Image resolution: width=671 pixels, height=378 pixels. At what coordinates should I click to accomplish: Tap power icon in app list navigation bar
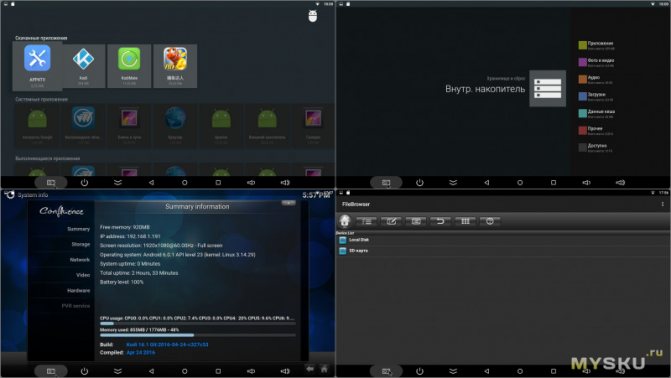point(84,182)
